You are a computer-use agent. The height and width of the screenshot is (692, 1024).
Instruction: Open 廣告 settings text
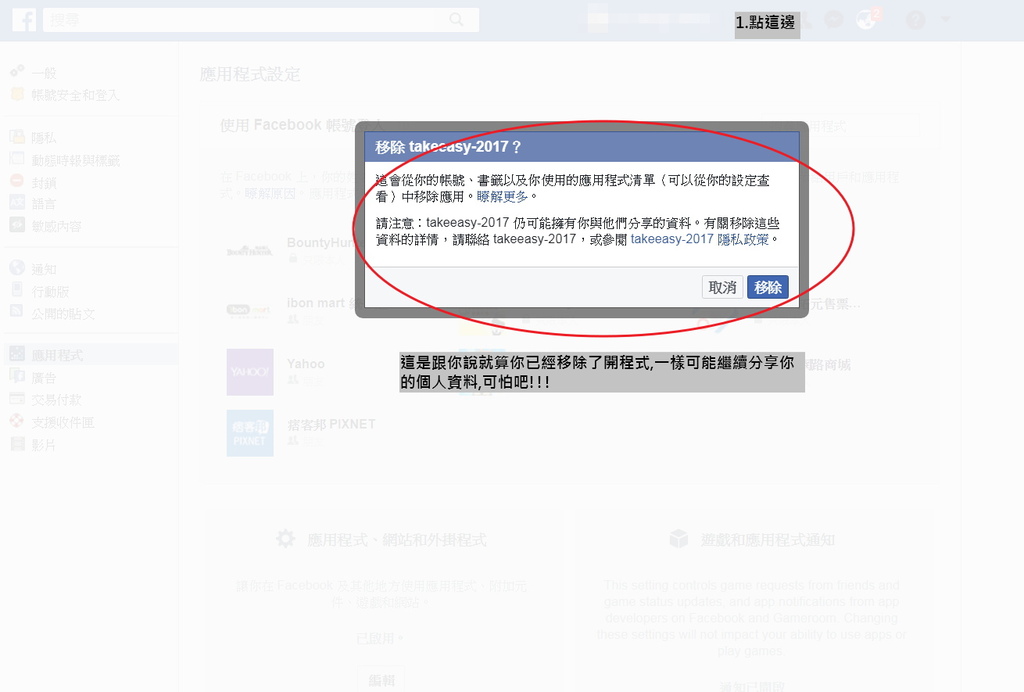coord(44,378)
